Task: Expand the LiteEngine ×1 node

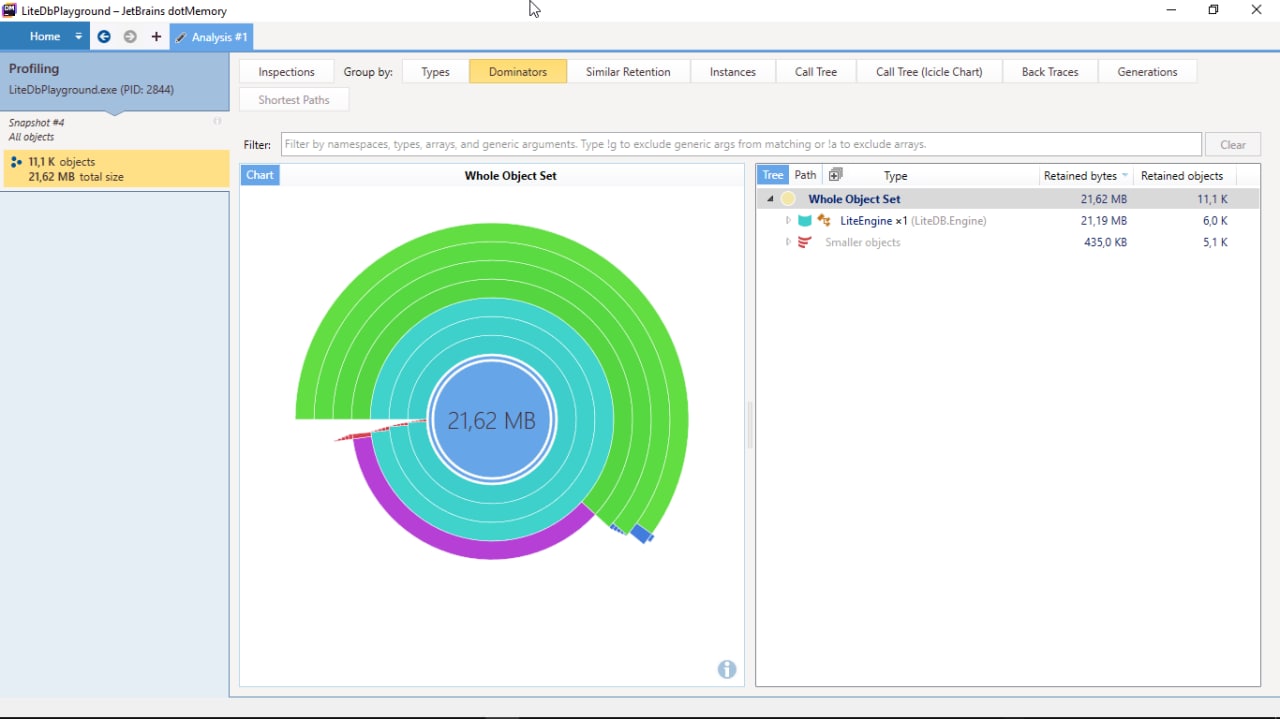Action: tap(788, 221)
